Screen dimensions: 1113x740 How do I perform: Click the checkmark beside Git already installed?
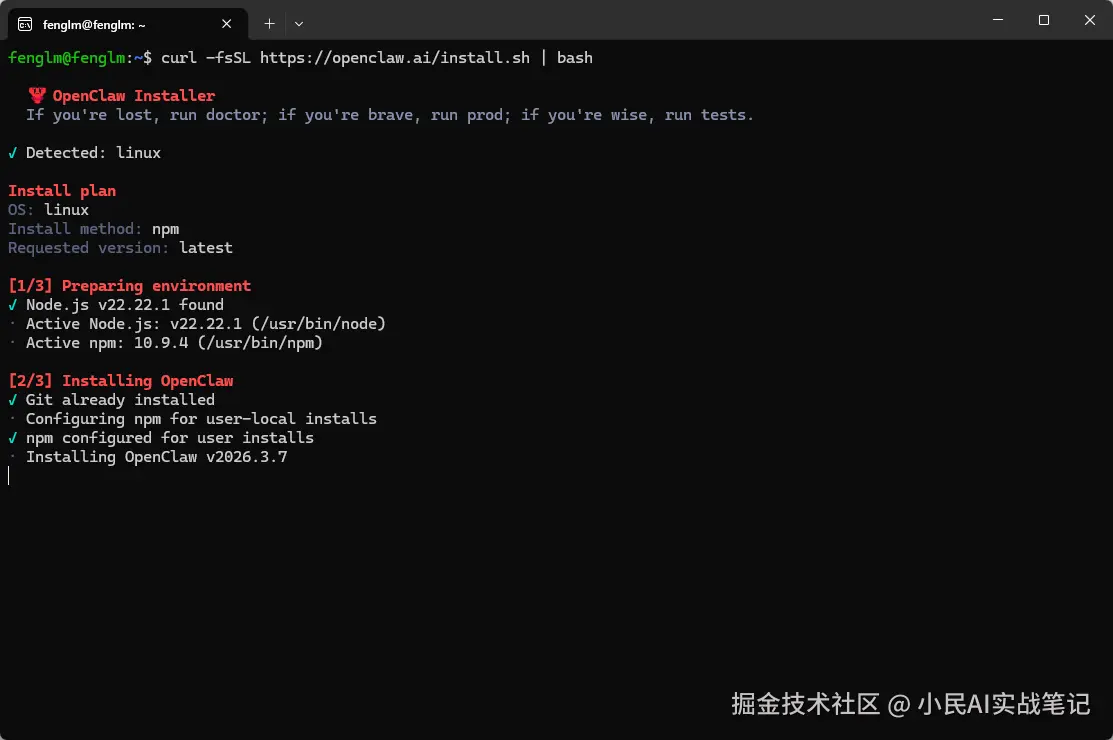tap(13, 400)
